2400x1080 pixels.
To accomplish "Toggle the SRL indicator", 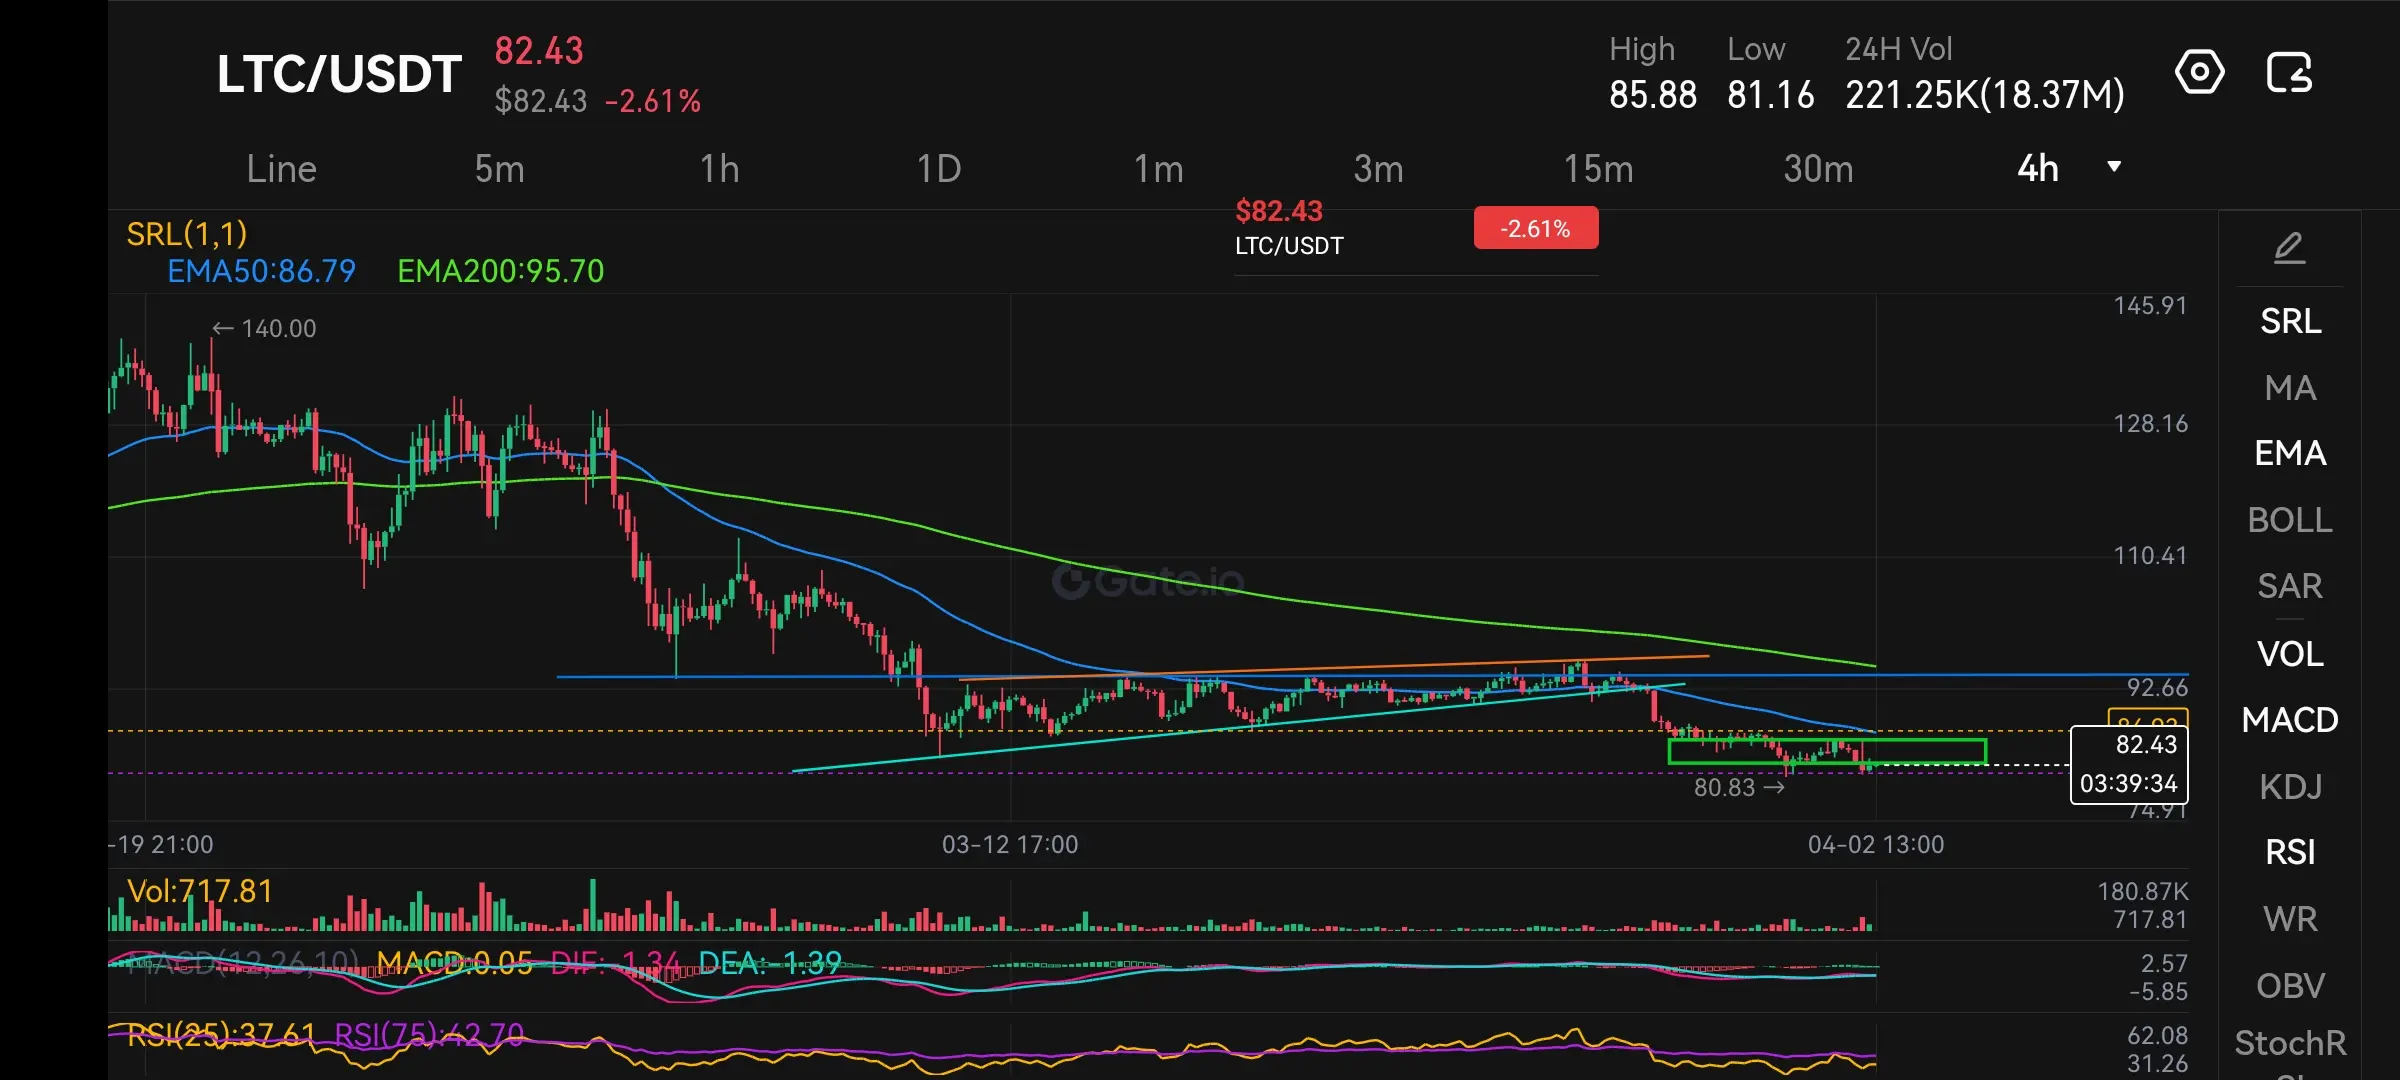I will (x=2289, y=321).
